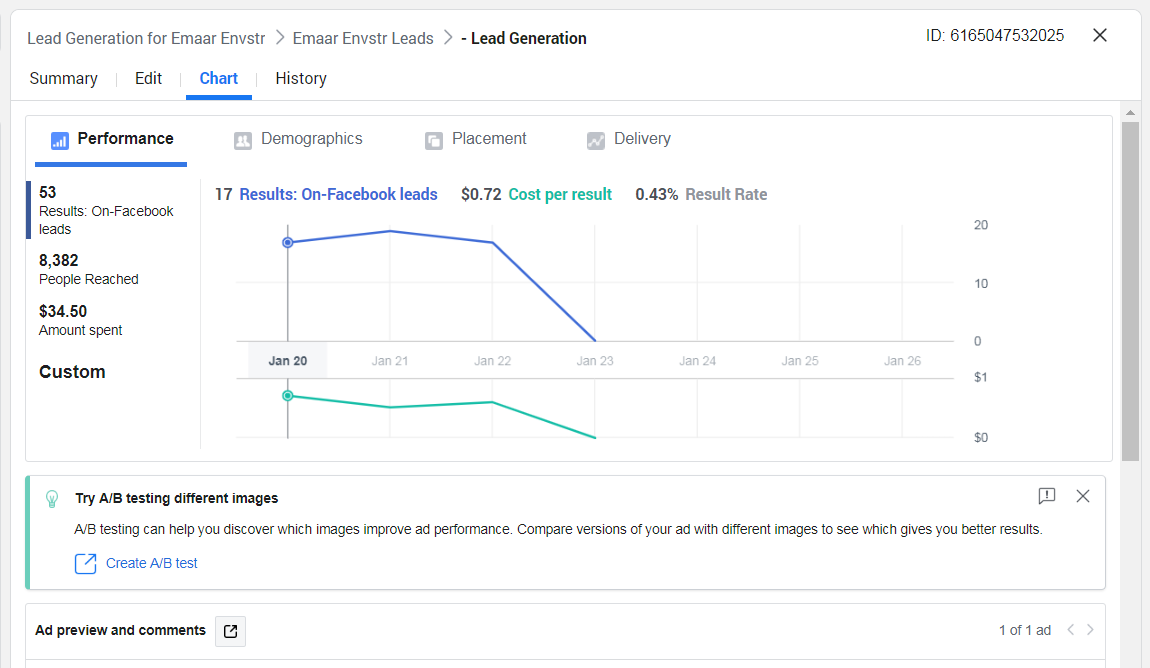This screenshot has width=1150, height=668.
Task: Click the Demographics people icon
Action: click(x=243, y=141)
